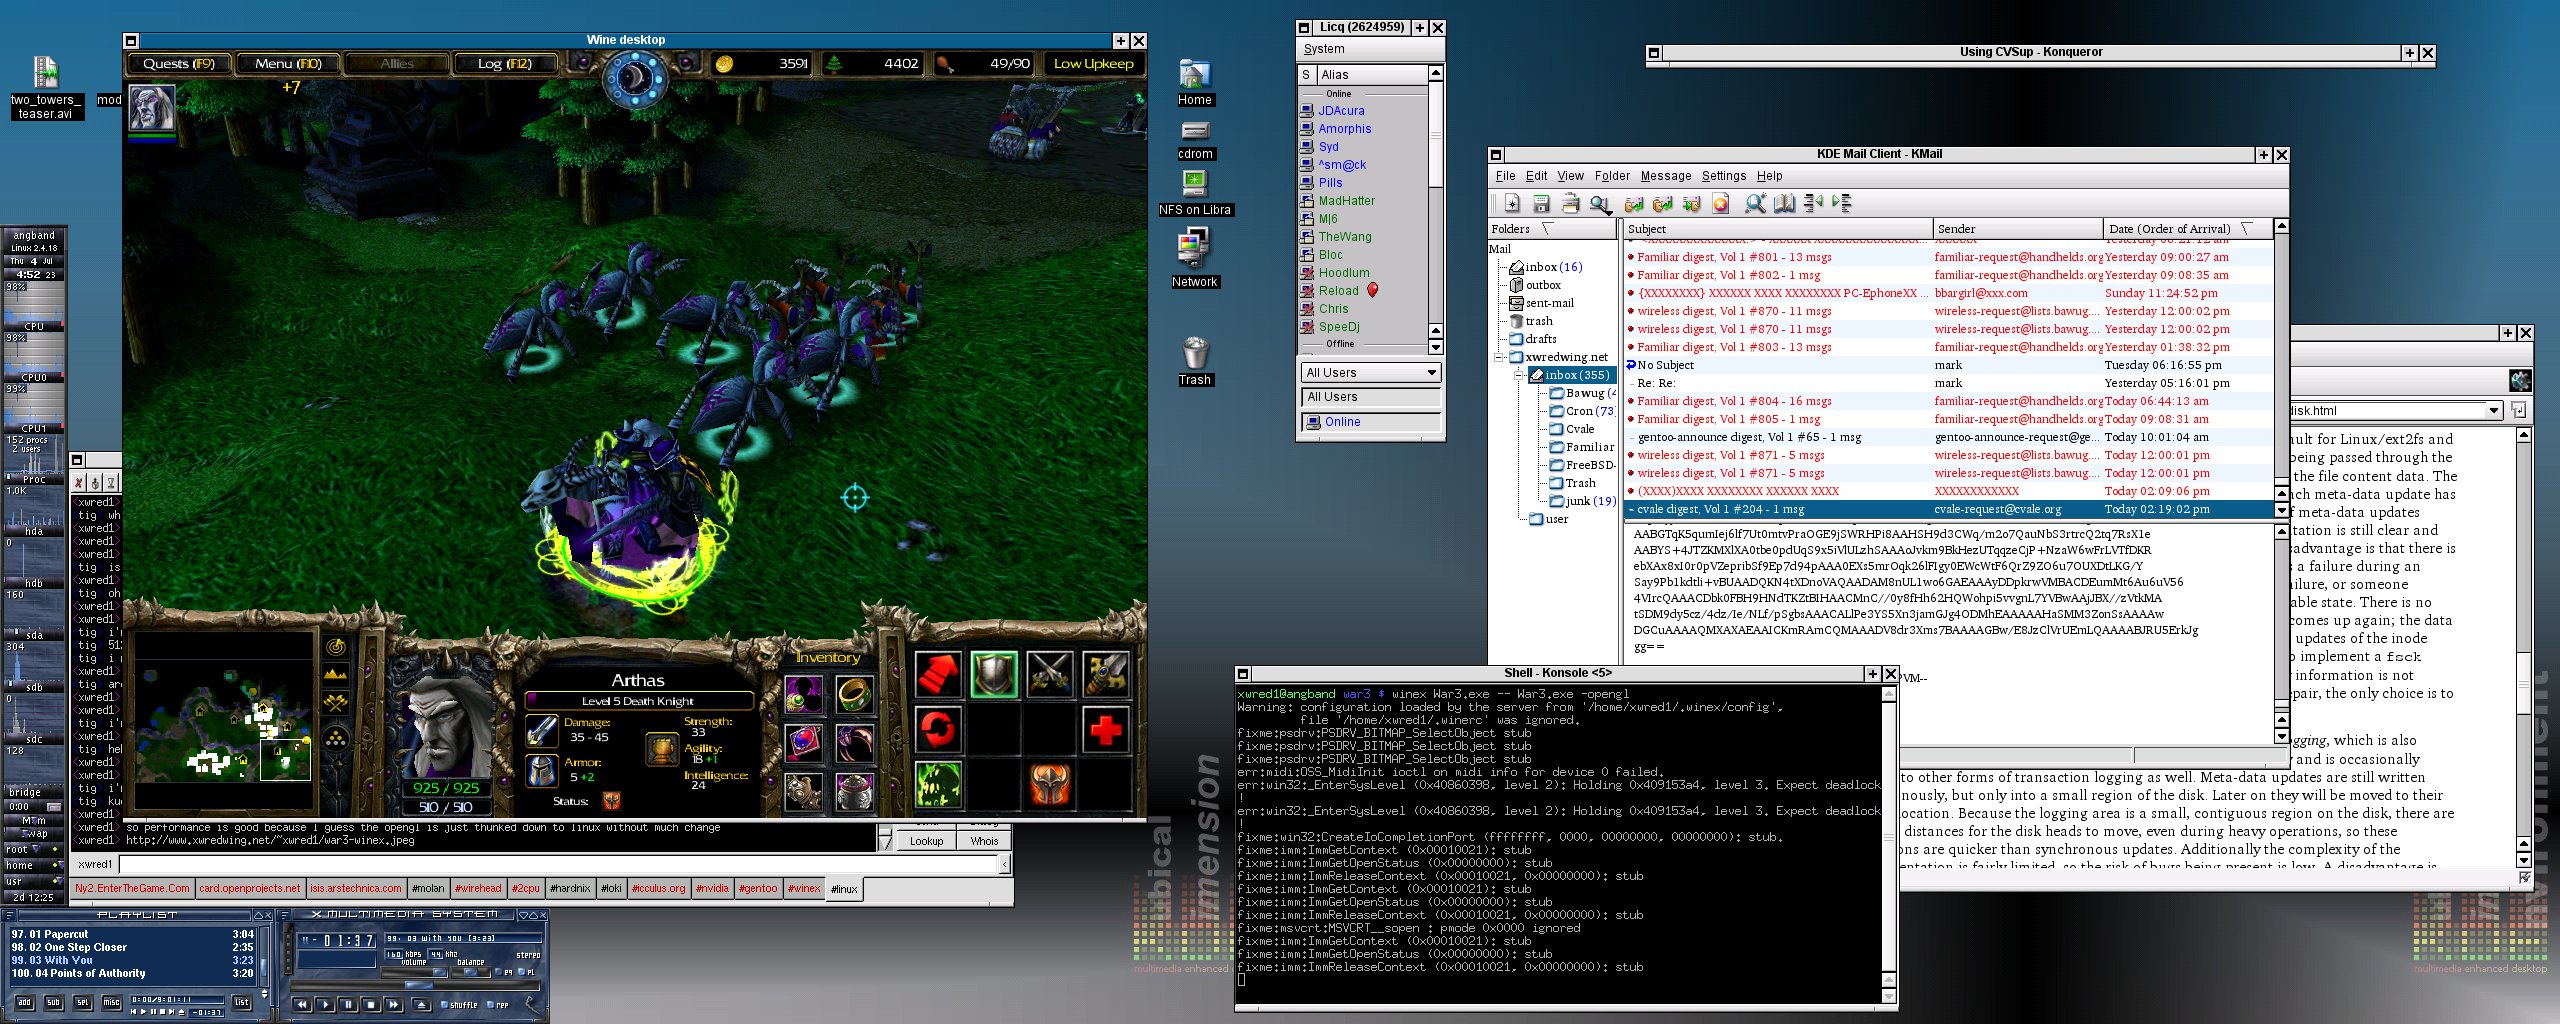The height and width of the screenshot is (1024, 2560).
Task: Click KMail previous message arrow icon
Action: 1813,204
